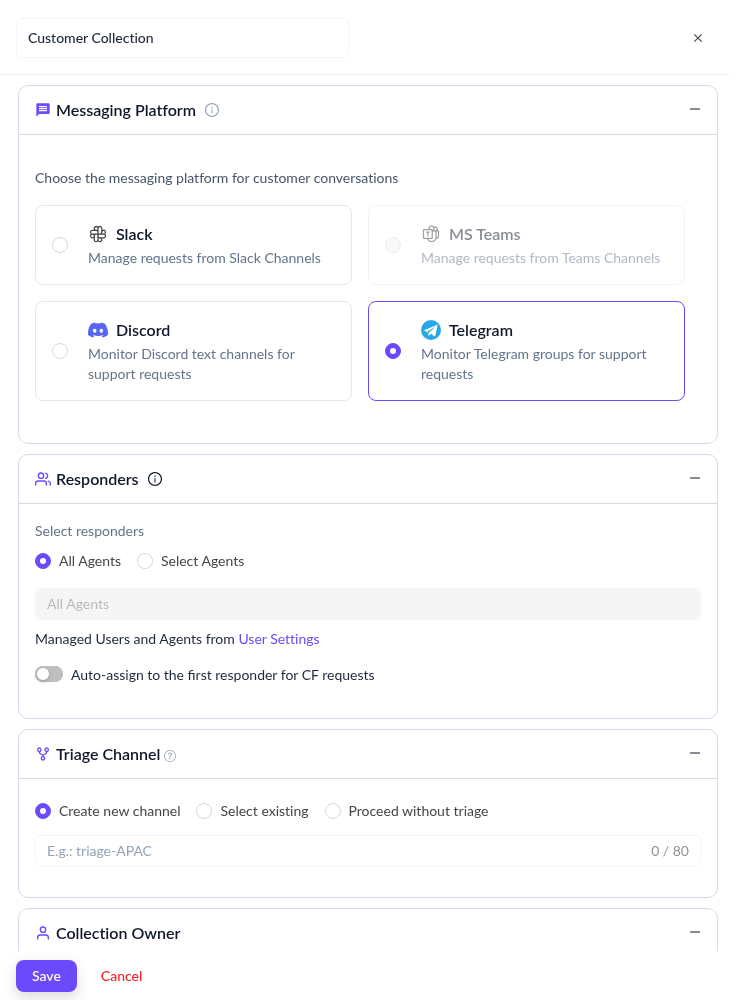Click the Telegram logo icon
Viewport: 740px width, 1000px height.
coord(431,330)
